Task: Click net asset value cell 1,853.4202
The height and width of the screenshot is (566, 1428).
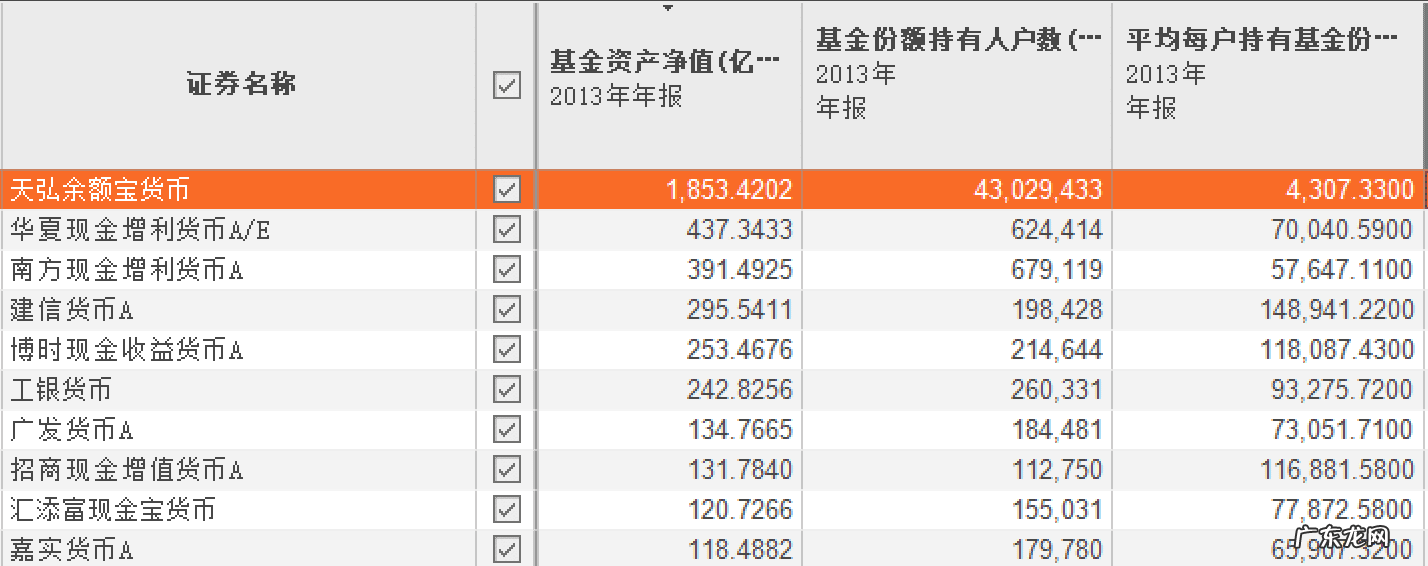Action: pos(669,190)
